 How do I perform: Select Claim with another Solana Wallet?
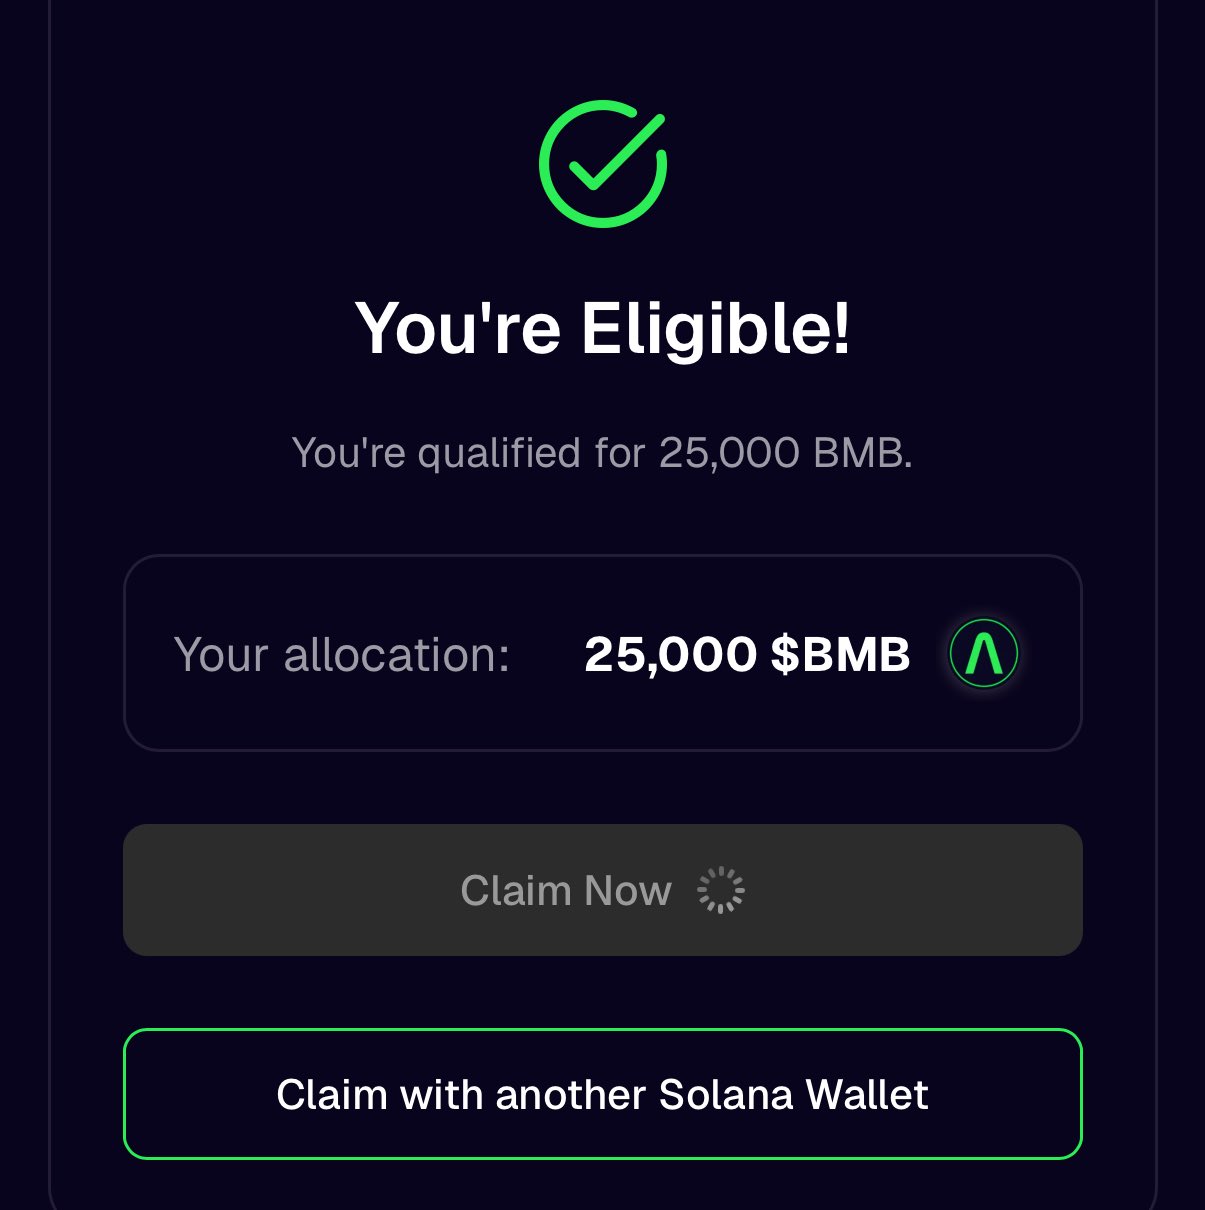pos(602,1094)
